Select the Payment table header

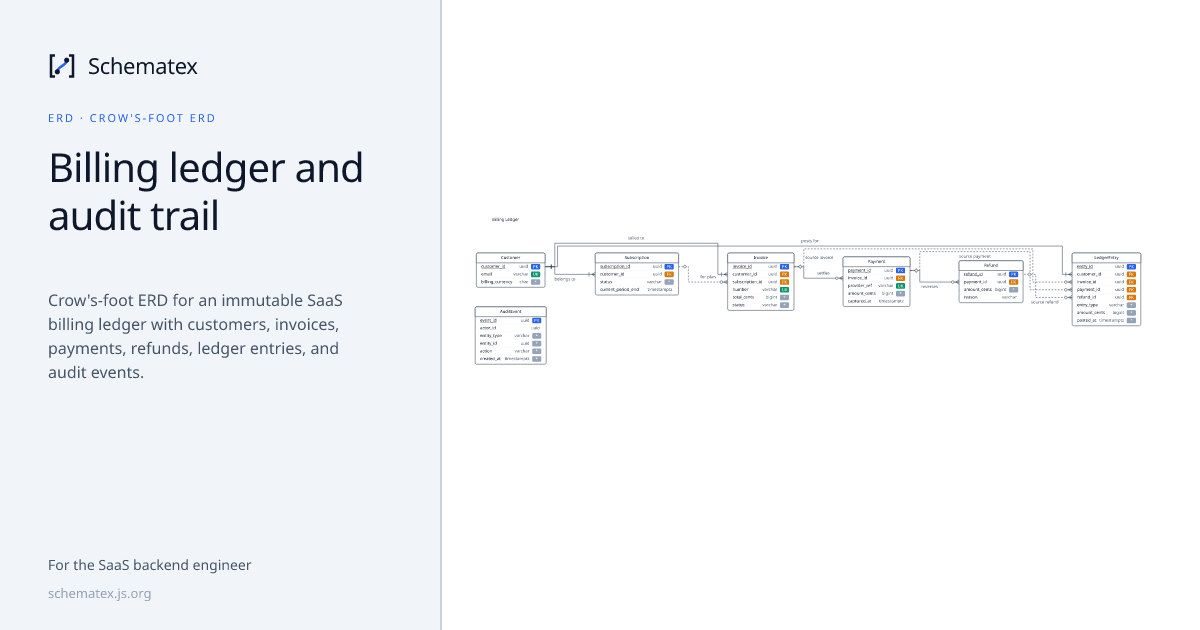[x=876, y=261]
